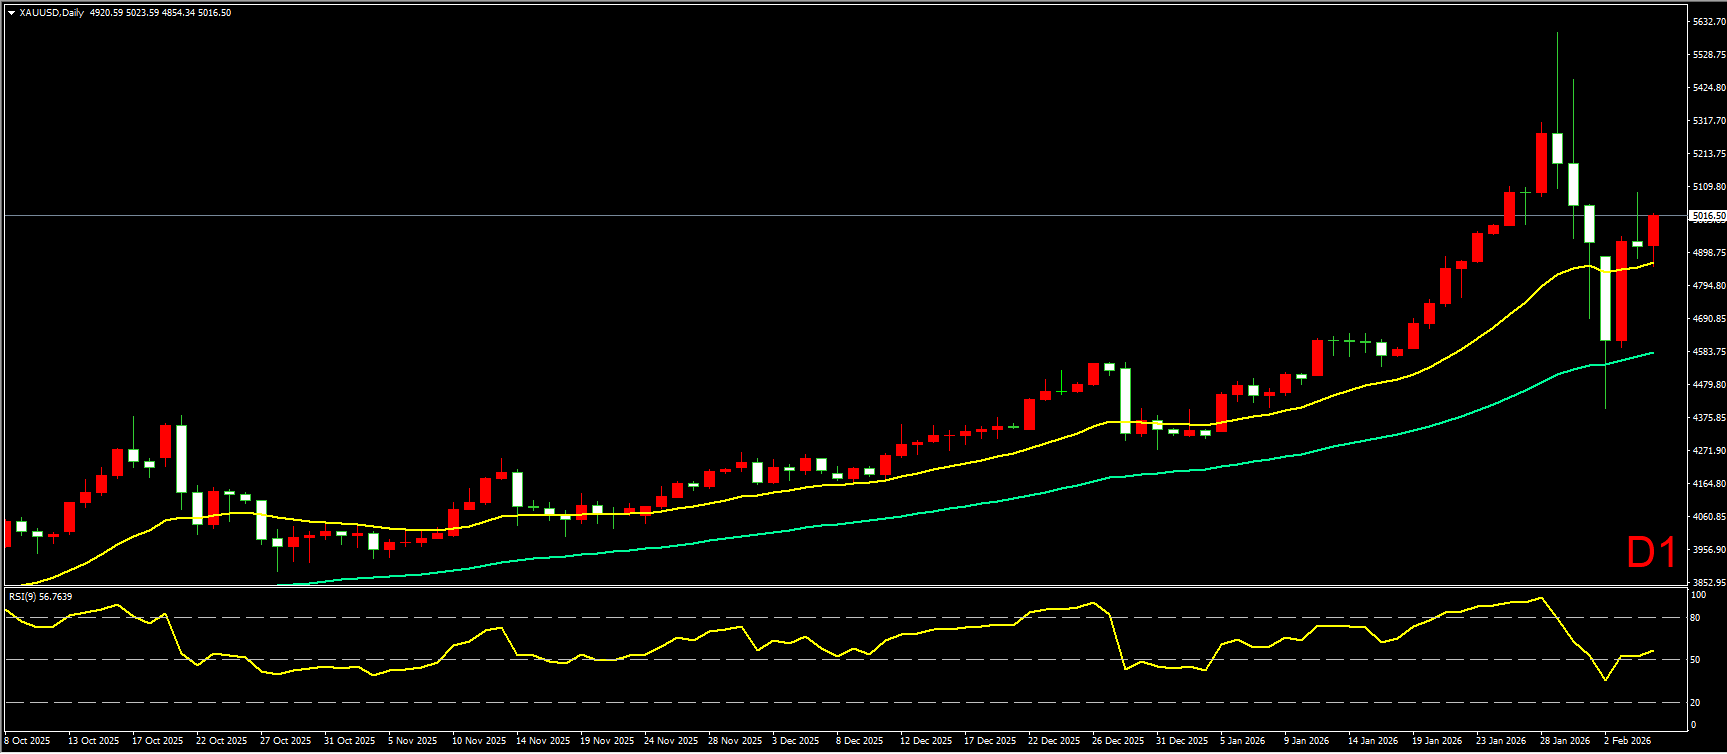1727x754 pixels.
Task: Click the 8 Oct 2025 date label
Action: 28,741
